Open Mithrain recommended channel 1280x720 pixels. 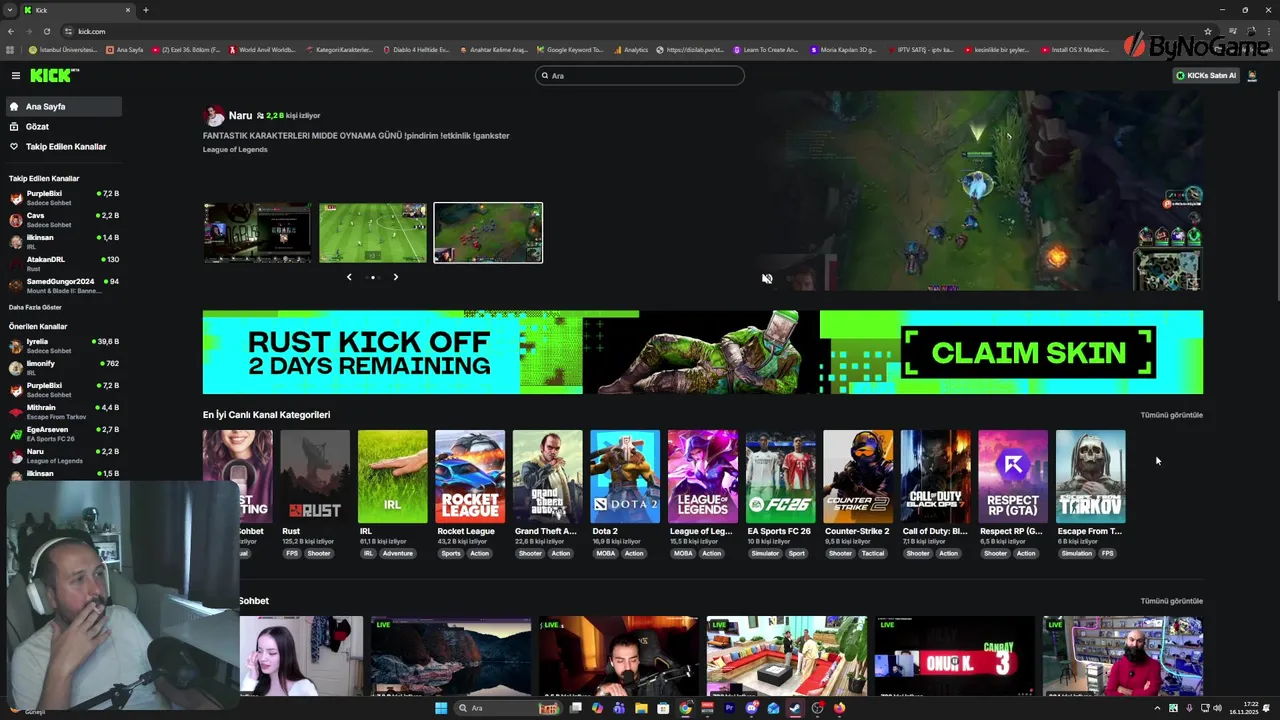tap(63, 411)
